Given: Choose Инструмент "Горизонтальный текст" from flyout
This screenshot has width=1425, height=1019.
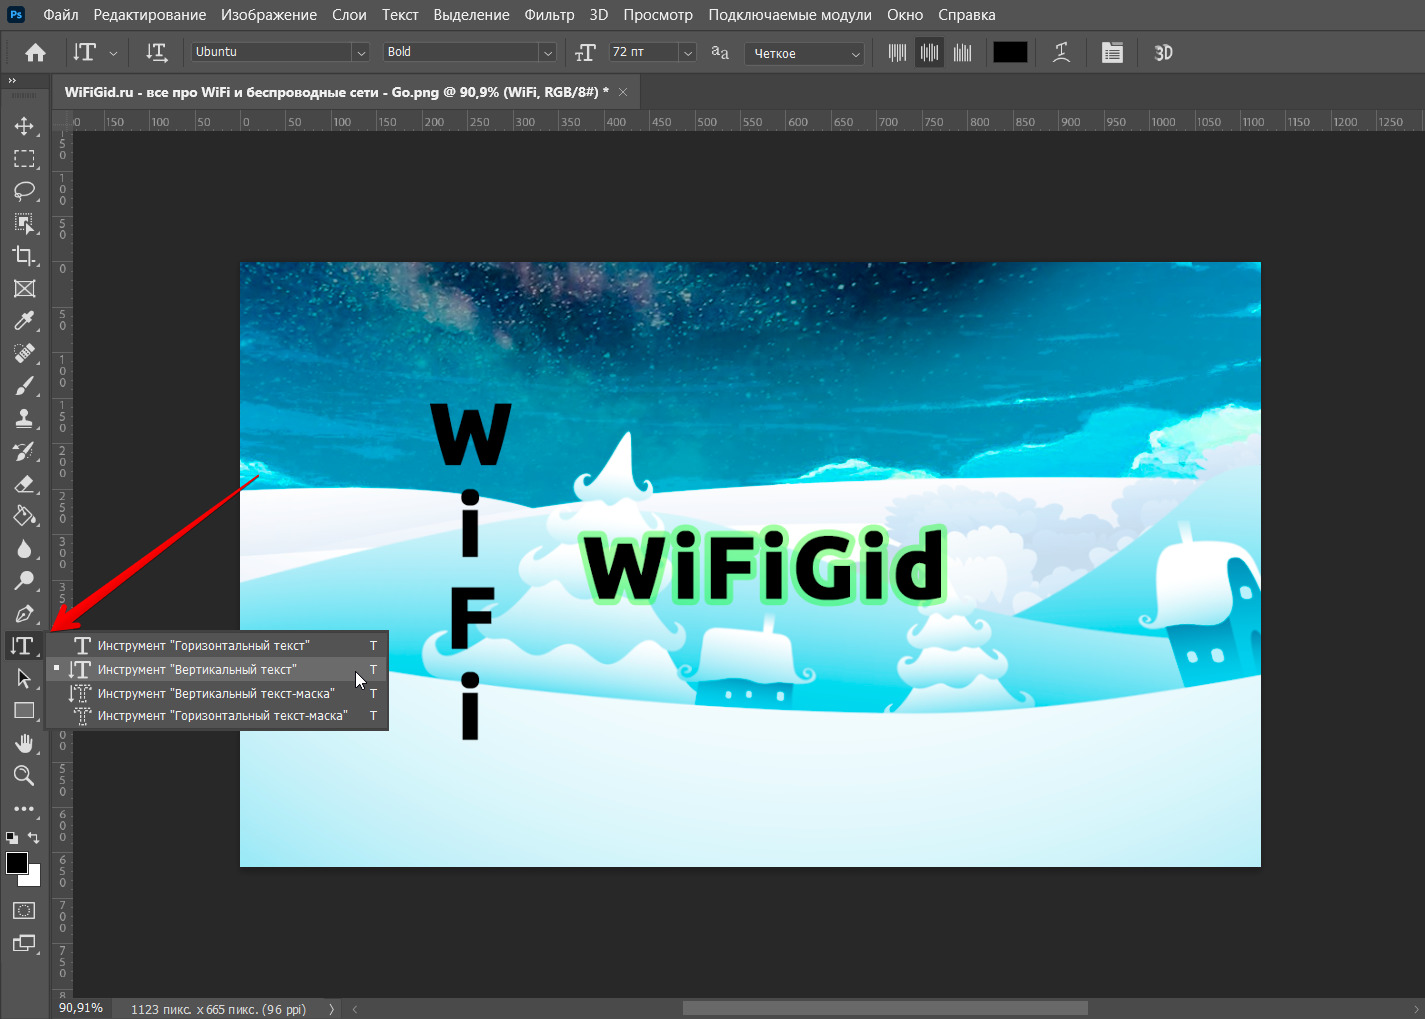Looking at the screenshot, I should click(x=217, y=646).
